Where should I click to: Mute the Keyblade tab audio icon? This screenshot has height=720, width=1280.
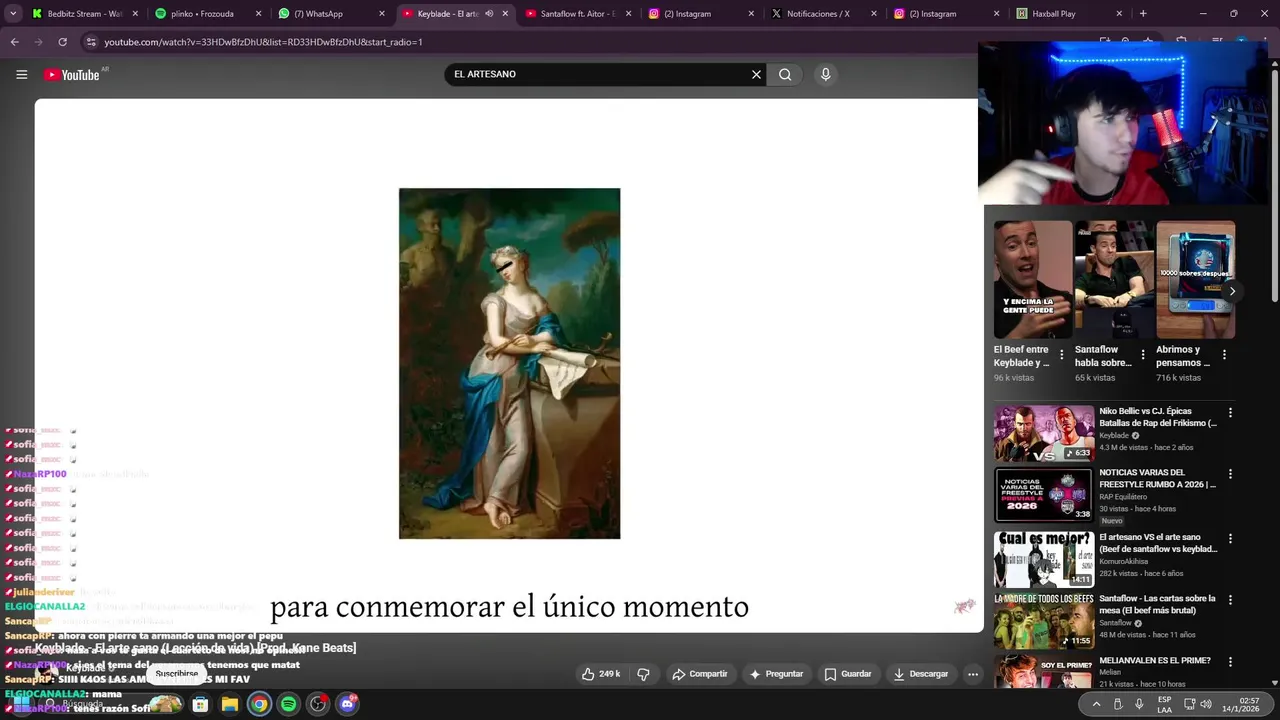489,14
